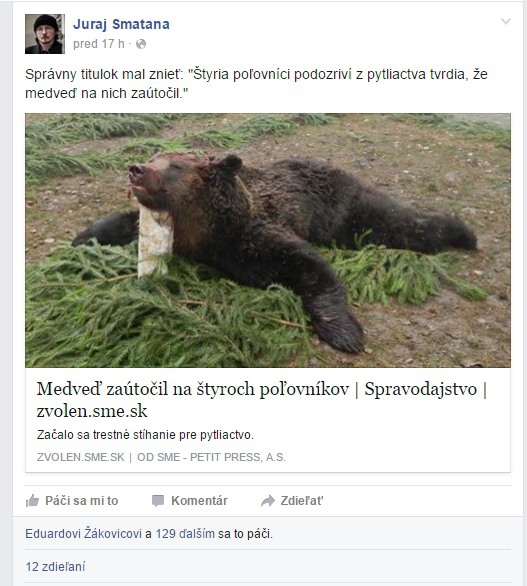Image resolution: width=527 pixels, height=586 pixels.
Task: Open the 'pred 17 h' timestamp
Action: pos(99,44)
